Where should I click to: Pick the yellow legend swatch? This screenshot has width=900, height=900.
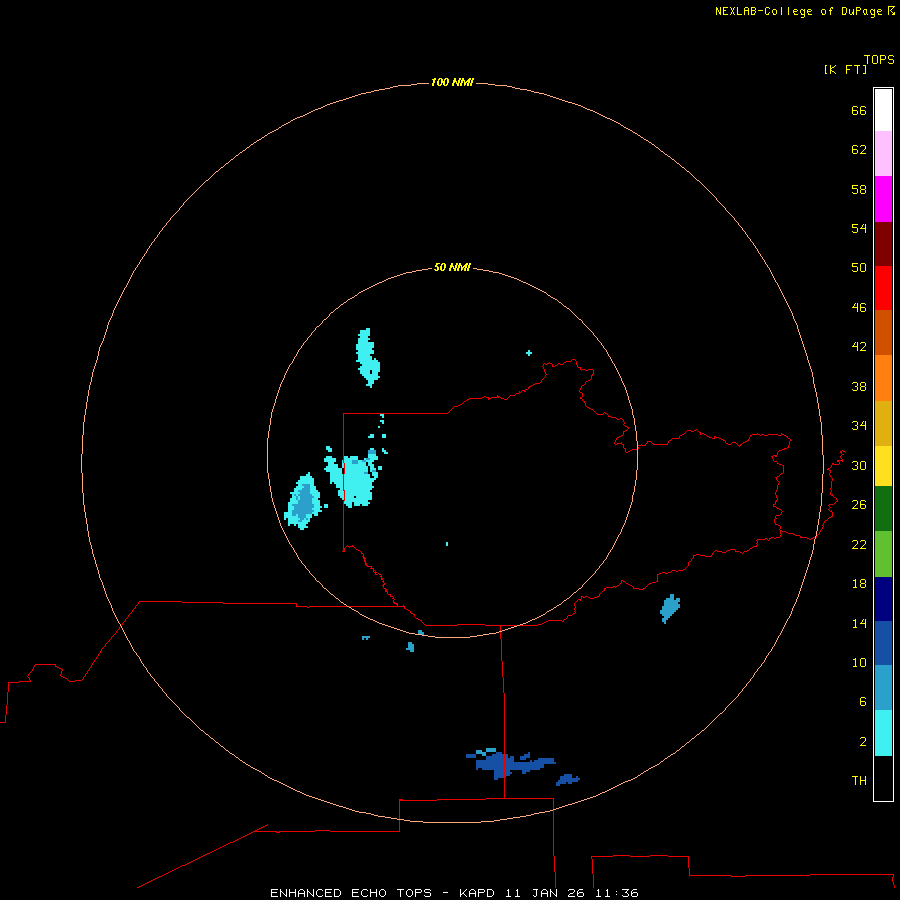883,466
